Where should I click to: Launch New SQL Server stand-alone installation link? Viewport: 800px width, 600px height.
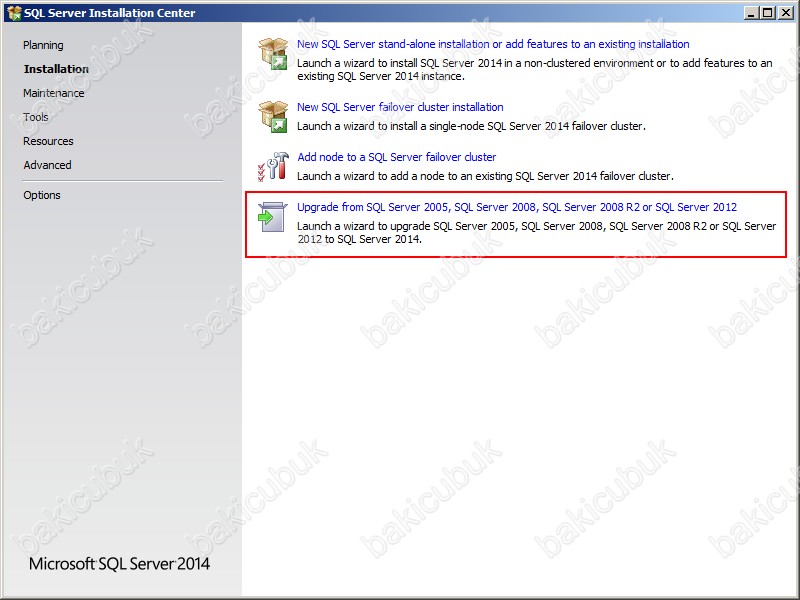tap(493, 44)
